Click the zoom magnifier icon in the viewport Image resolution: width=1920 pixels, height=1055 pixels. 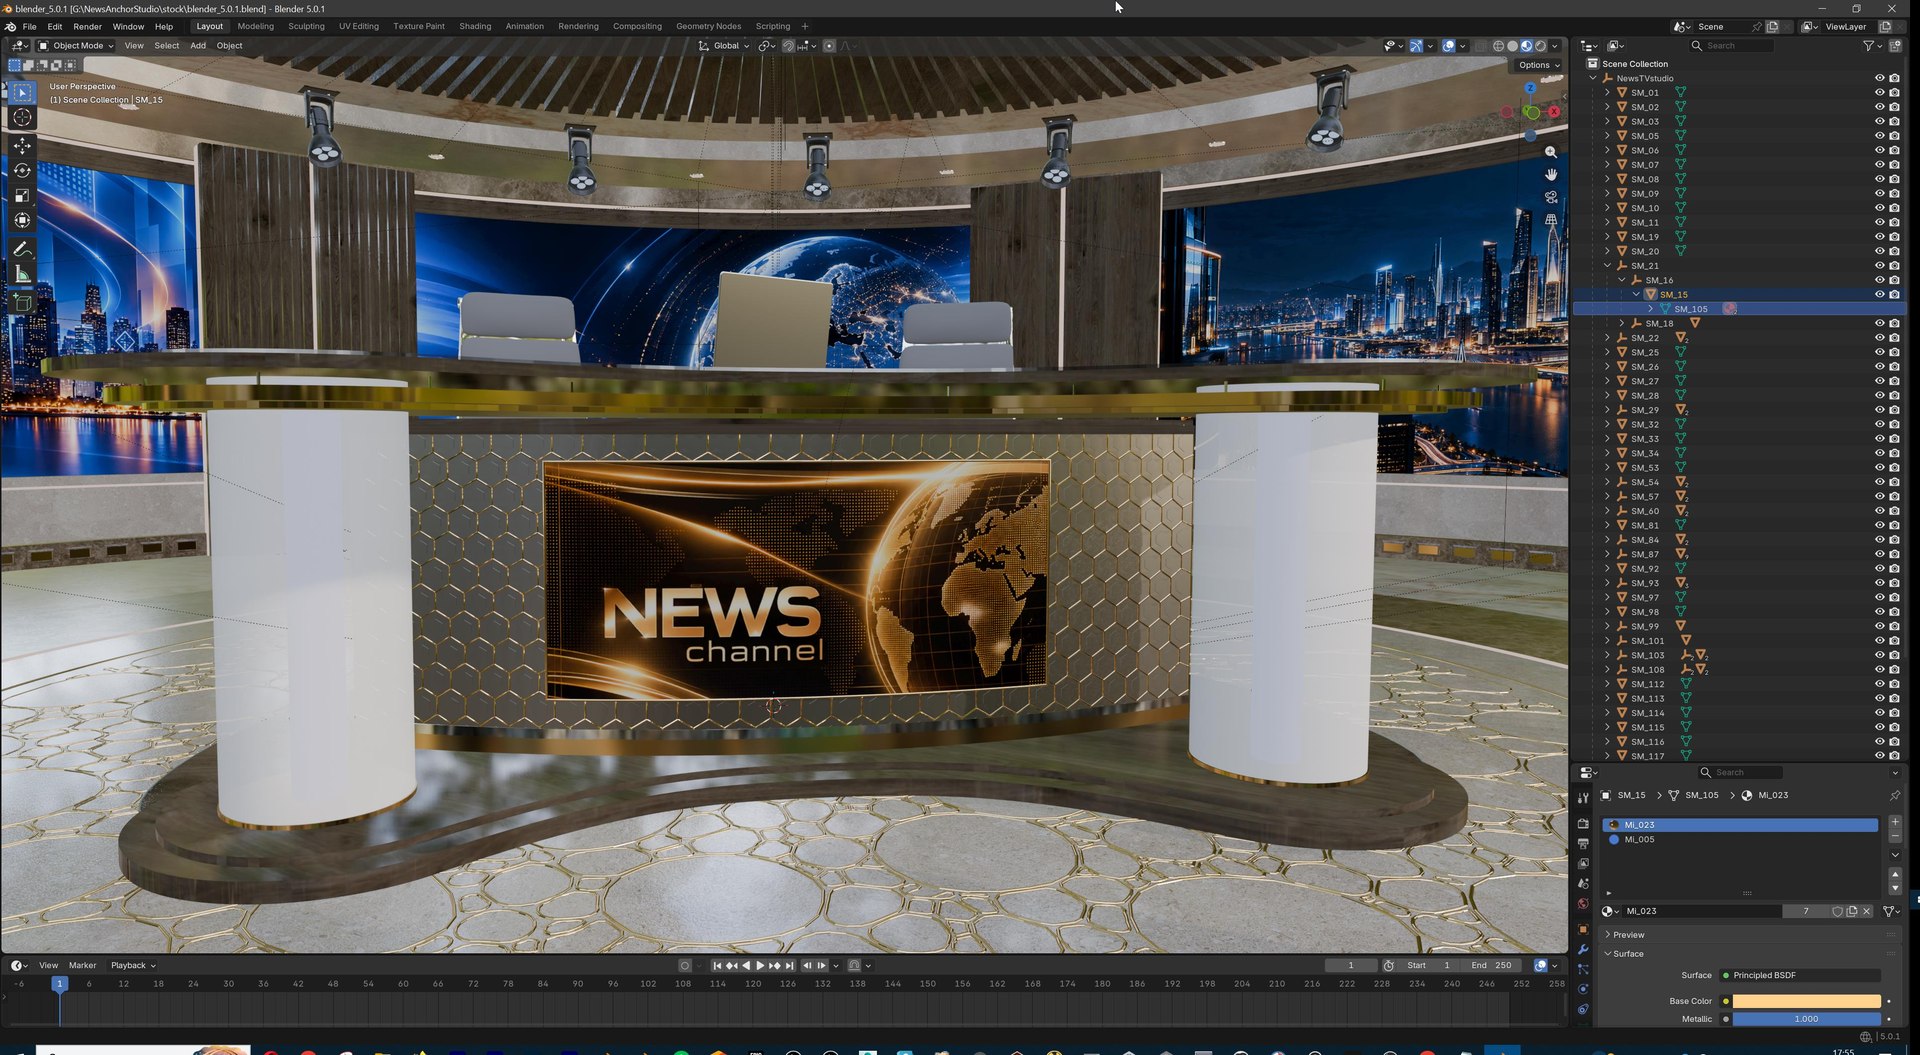tap(1551, 152)
